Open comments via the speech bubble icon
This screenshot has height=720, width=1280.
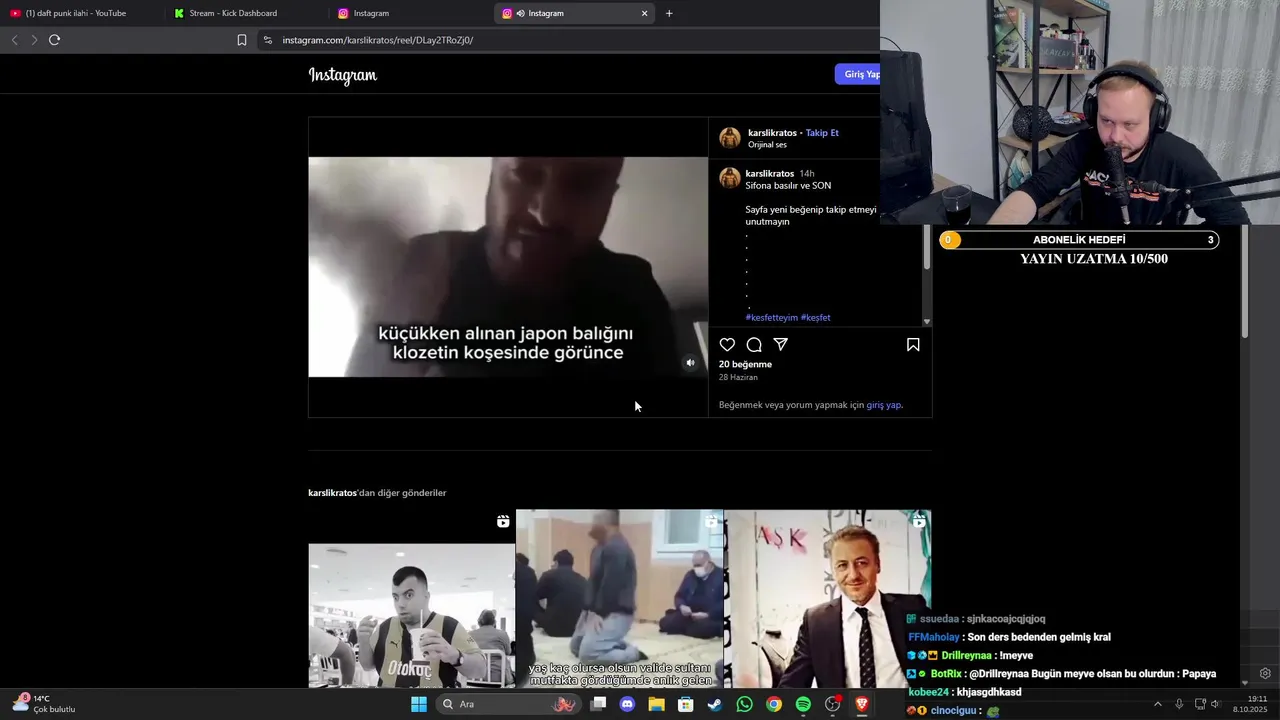coord(754,344)
